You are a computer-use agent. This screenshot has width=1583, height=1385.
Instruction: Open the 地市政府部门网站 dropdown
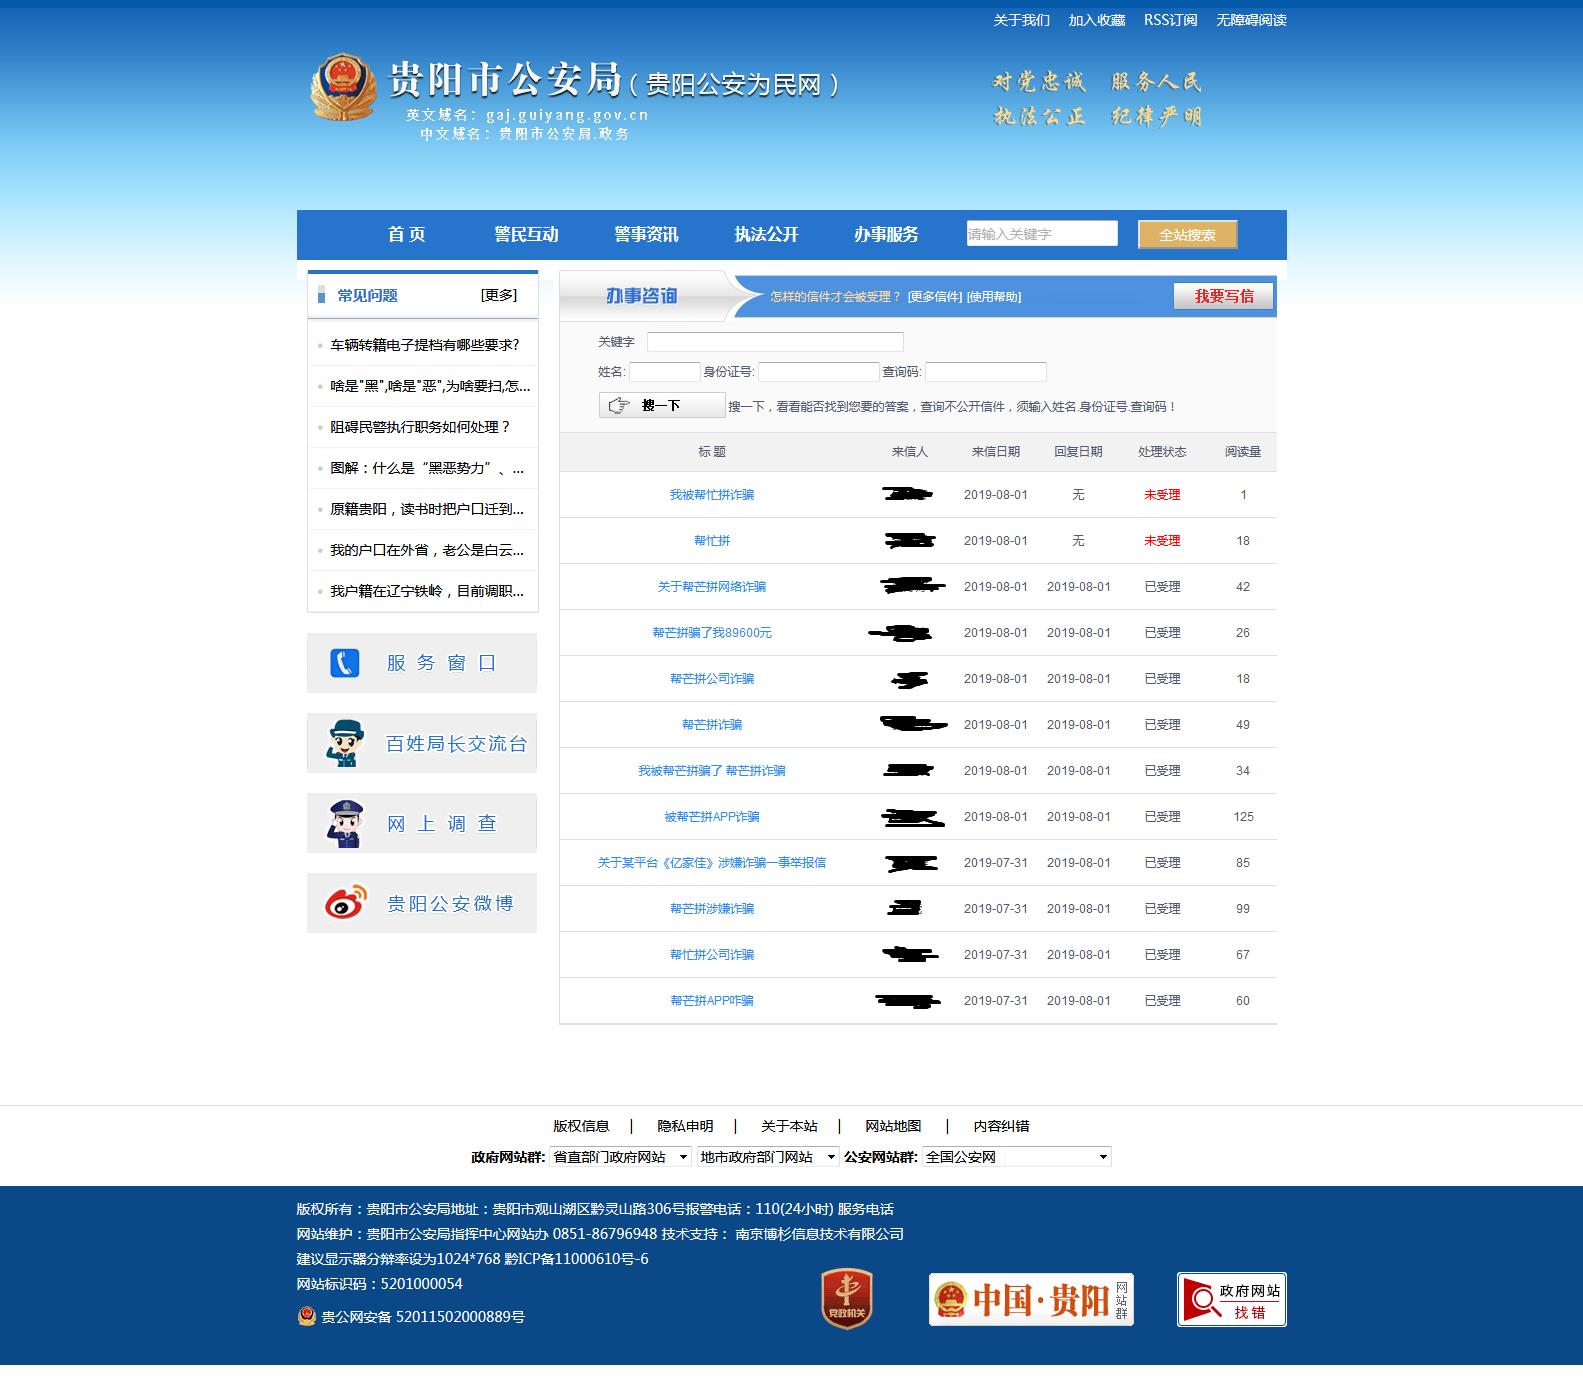767,1157
